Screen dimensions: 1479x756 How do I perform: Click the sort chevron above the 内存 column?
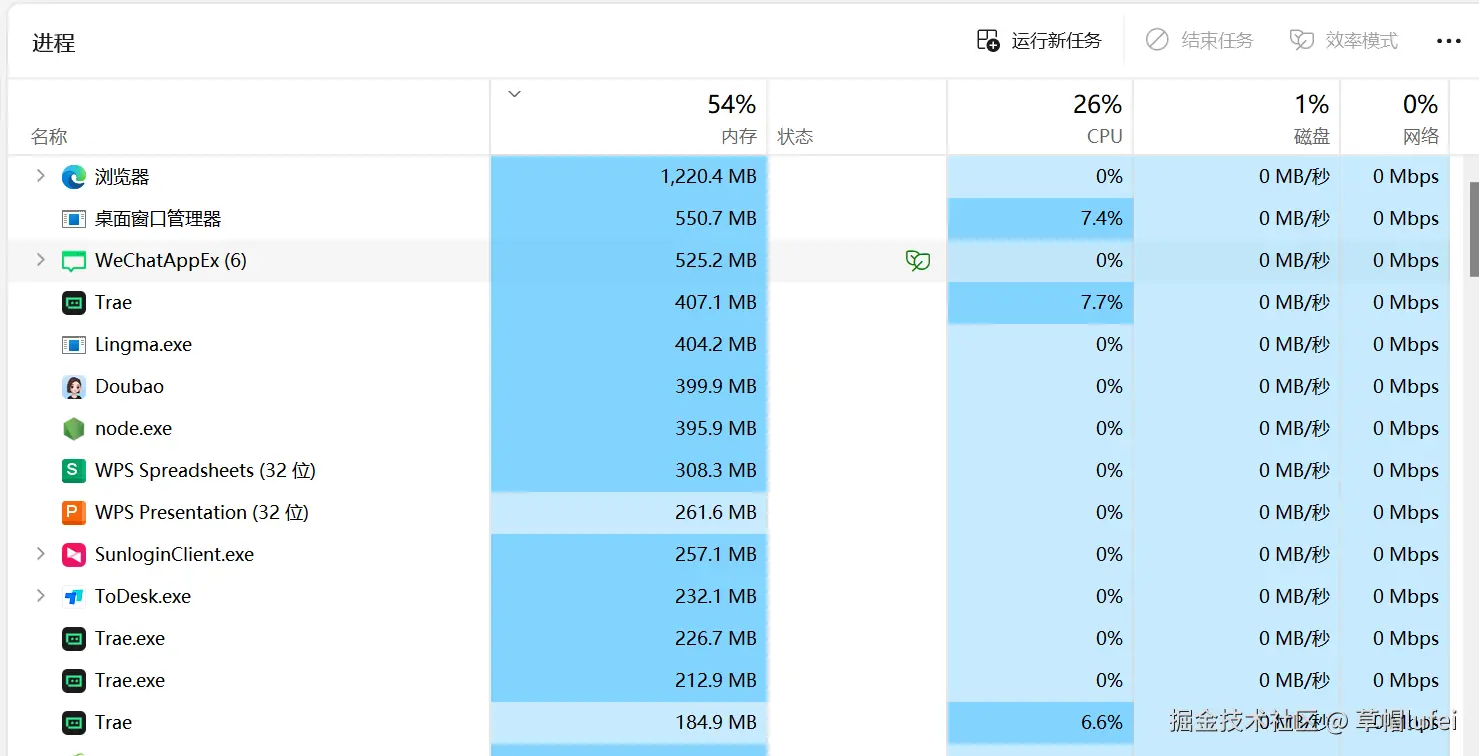point(514,94)
